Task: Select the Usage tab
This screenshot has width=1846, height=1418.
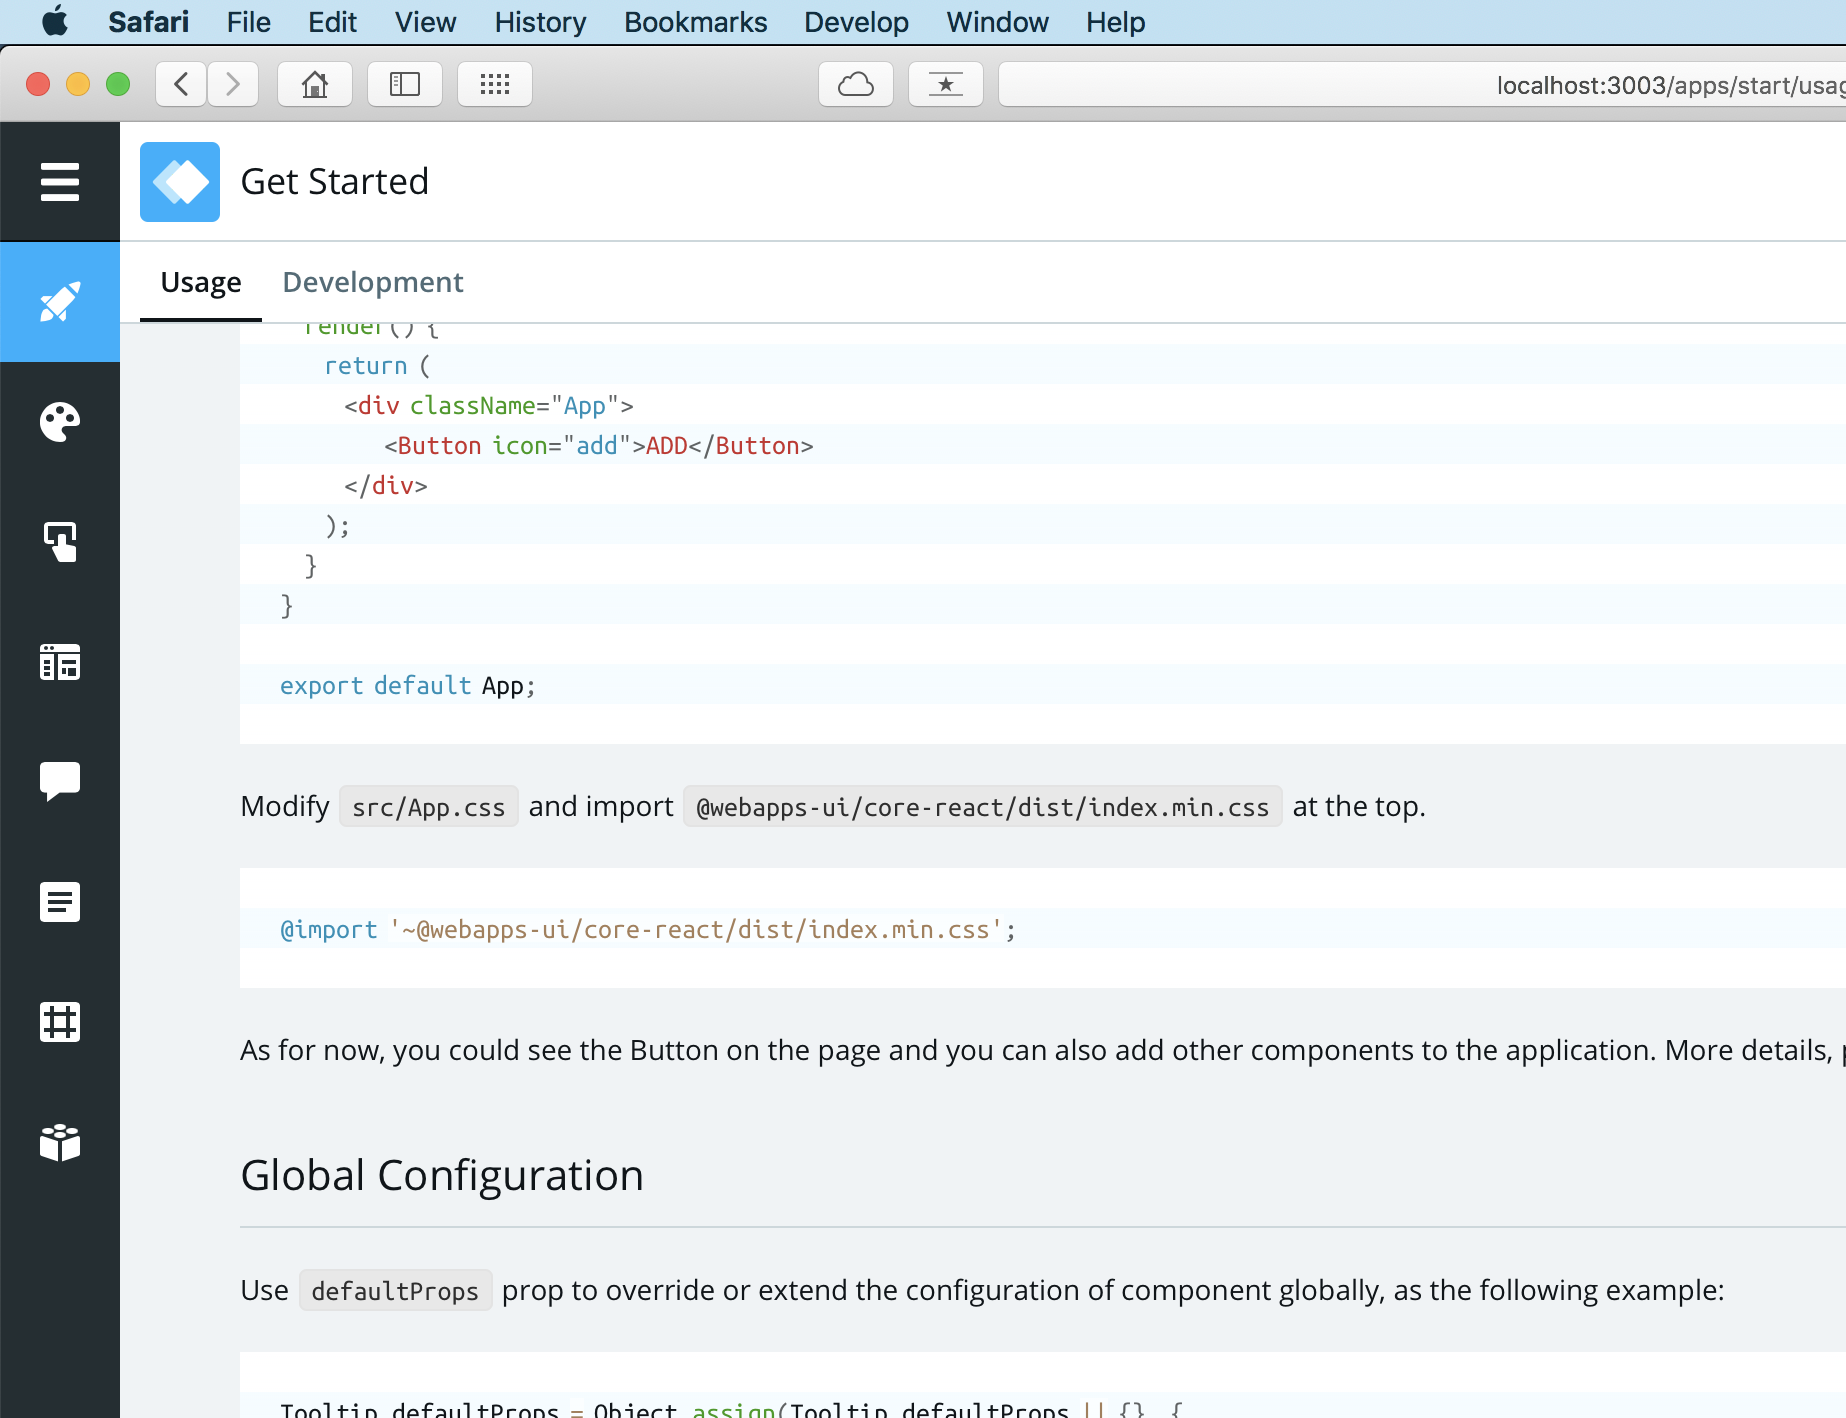Action: tap(200, 282)
